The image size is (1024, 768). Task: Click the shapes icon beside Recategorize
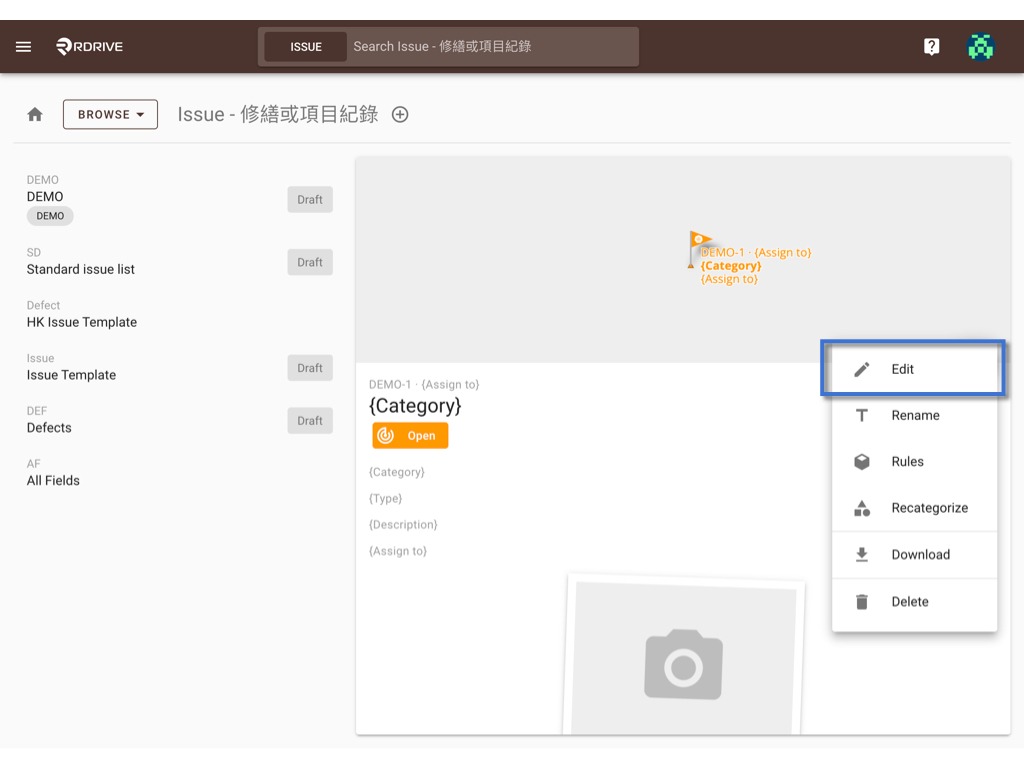[861, 508]
